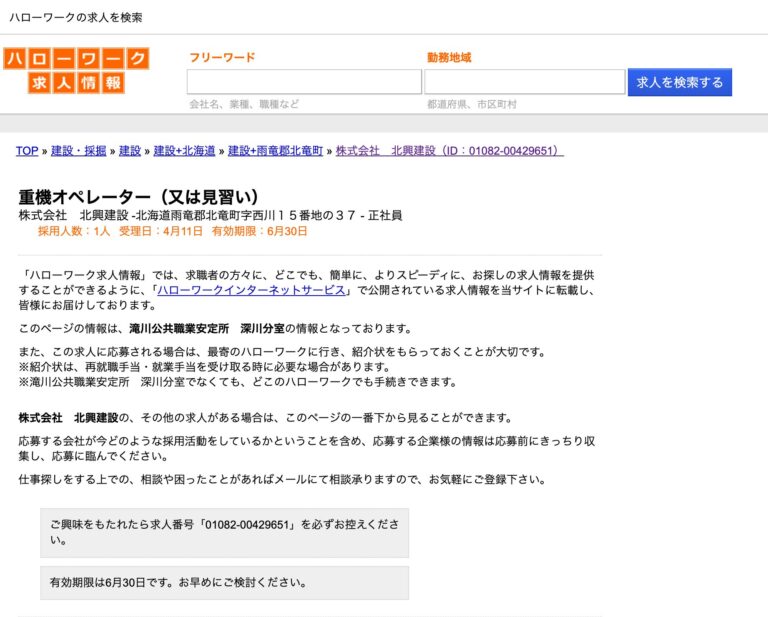Open the 株式会社 北興建設 ID breadcrumb link
Image resolution: width=768 pixels, height=617 pixels.
click(x=449, y=151)
